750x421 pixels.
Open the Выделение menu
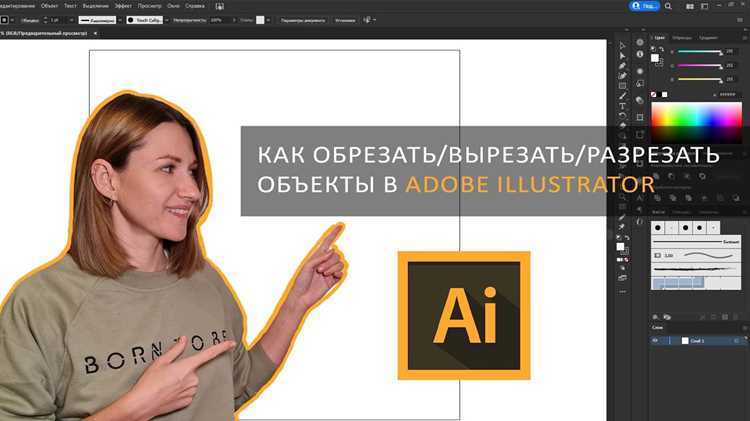[96, 6]
